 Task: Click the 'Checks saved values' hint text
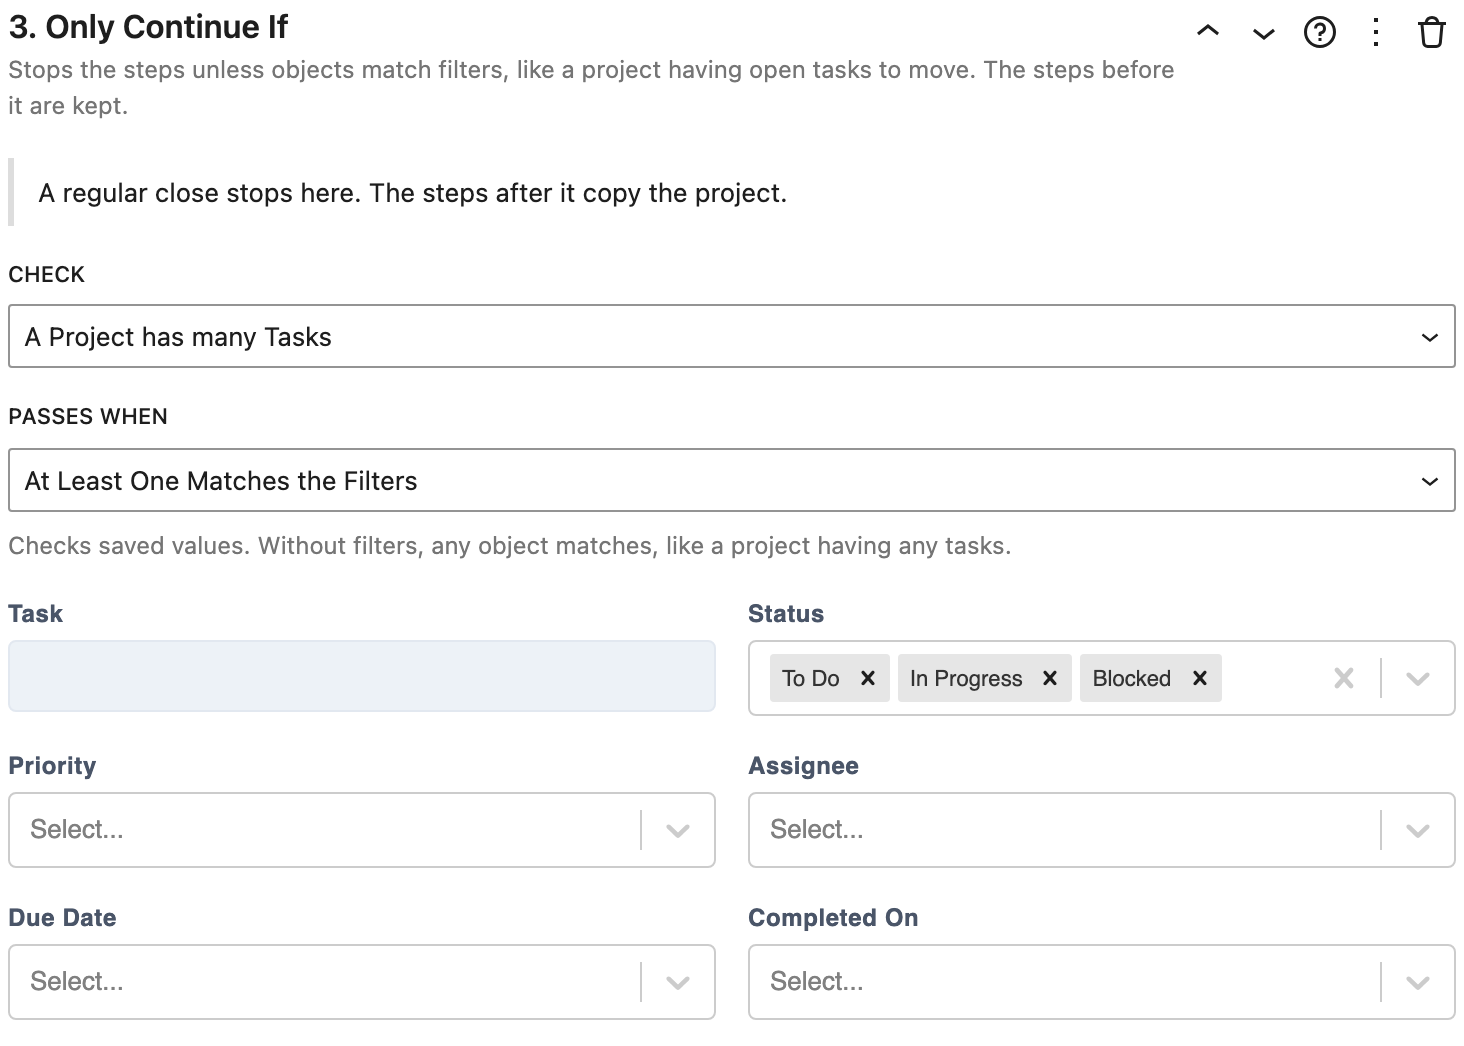point(510,546)
